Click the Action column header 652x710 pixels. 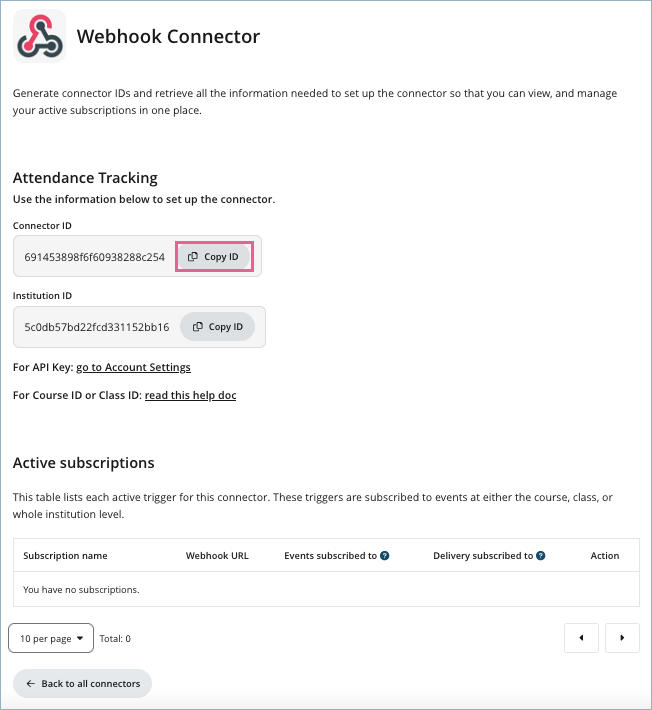pos(605,556)
